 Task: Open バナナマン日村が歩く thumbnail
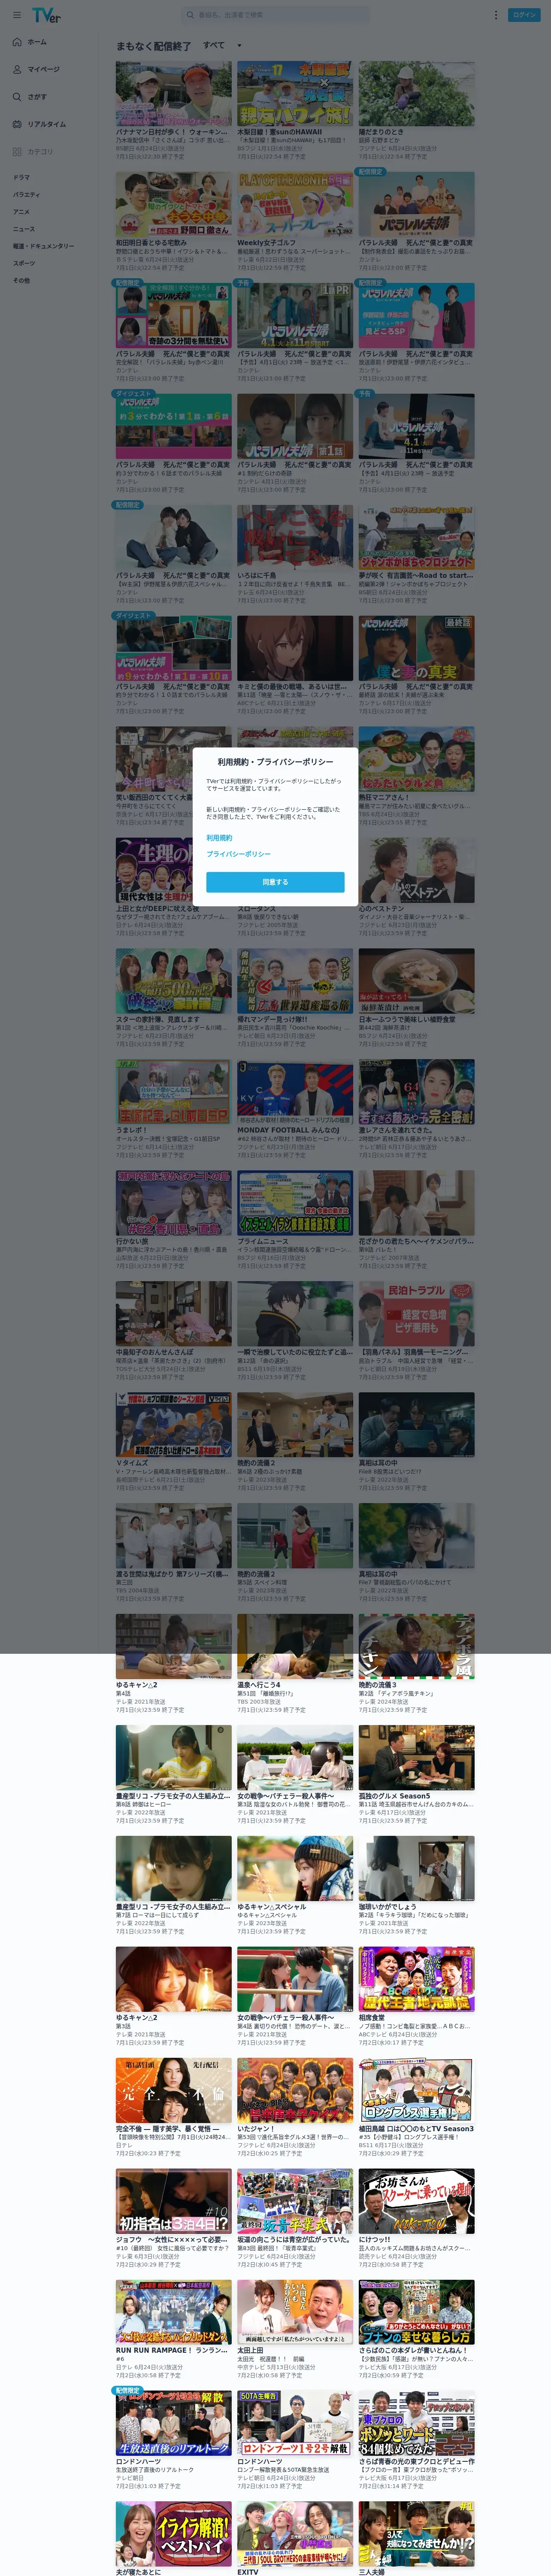[x=173, y=93]
